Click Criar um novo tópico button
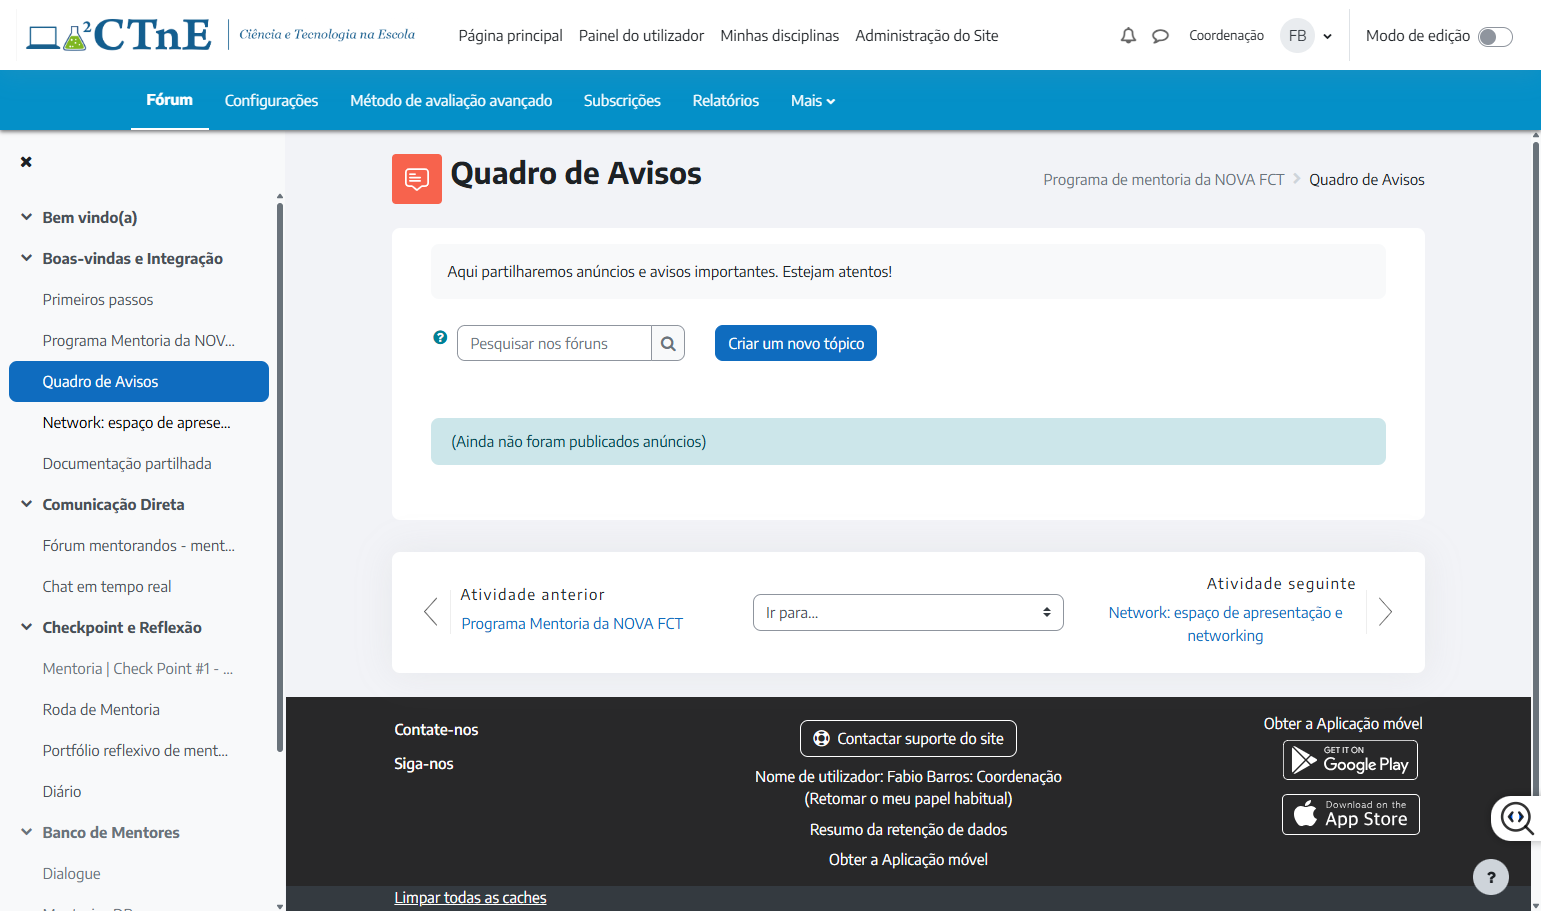Viewport: 1541px width, 911px height. [796, 343]
